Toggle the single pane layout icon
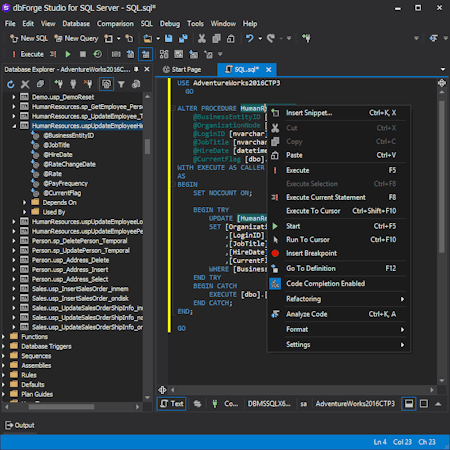 tap(424, 404)
